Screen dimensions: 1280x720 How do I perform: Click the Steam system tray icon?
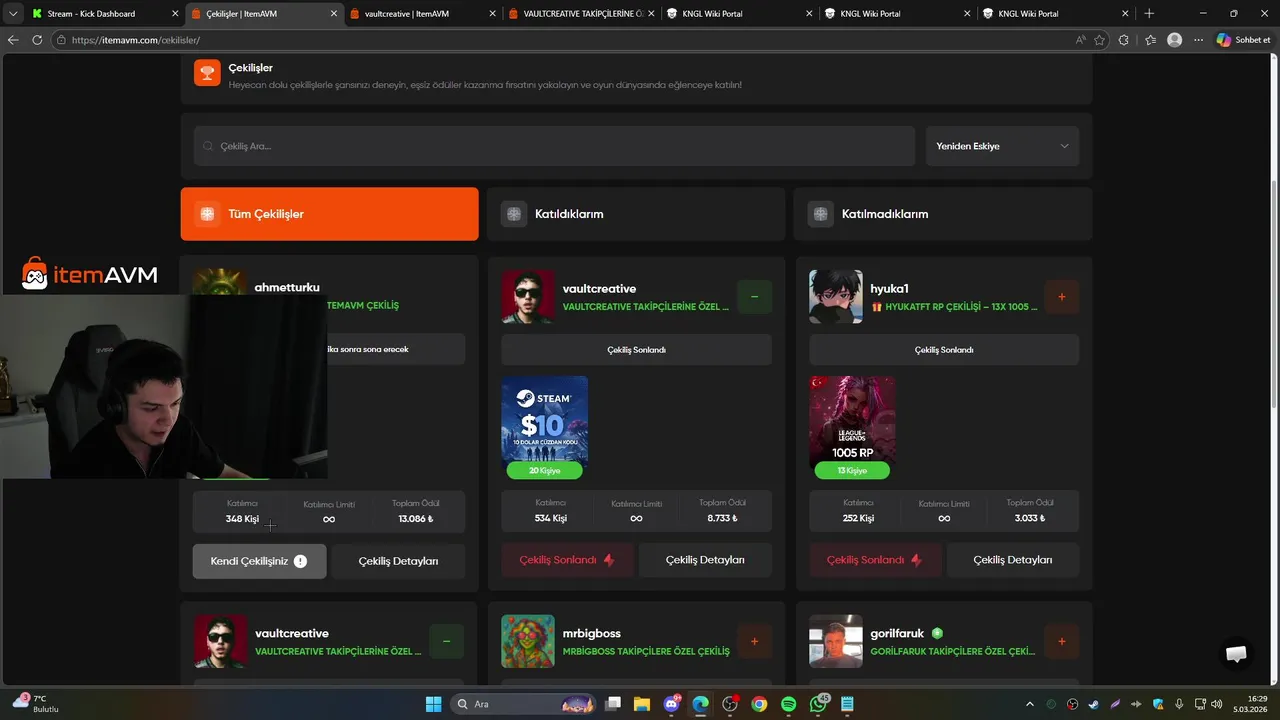point(1094,704)
